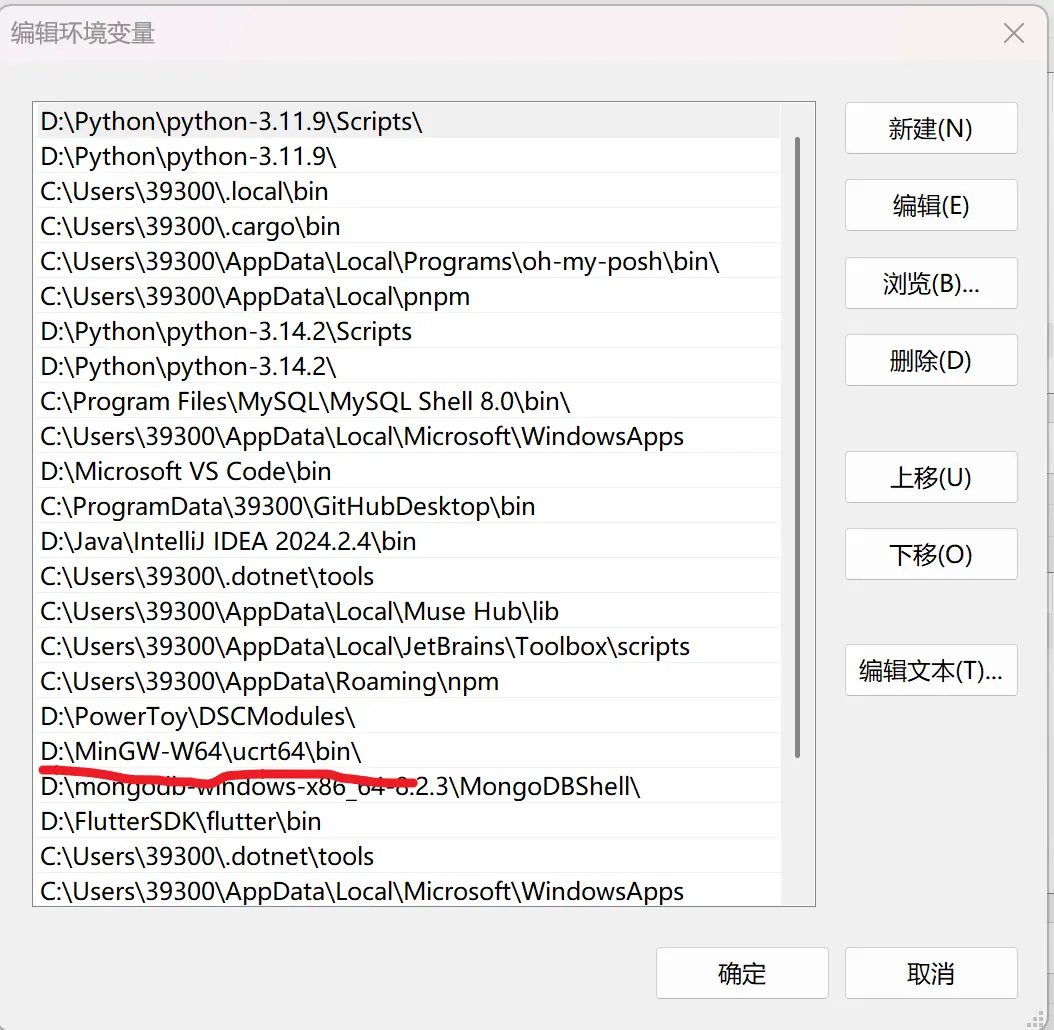Move entry up with 上移(U)
The image size is (1054, 1030).
click(x=931, y=477)
